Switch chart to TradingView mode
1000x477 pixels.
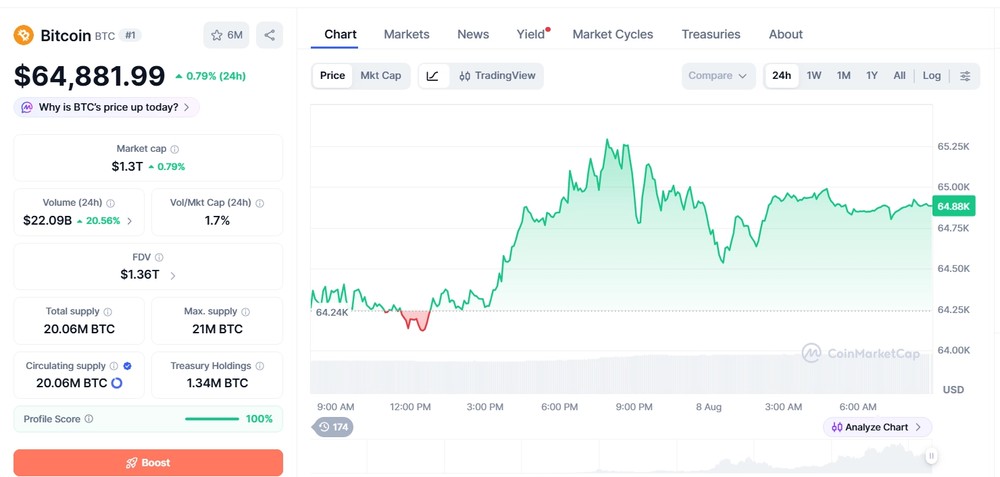pos(497,76)
